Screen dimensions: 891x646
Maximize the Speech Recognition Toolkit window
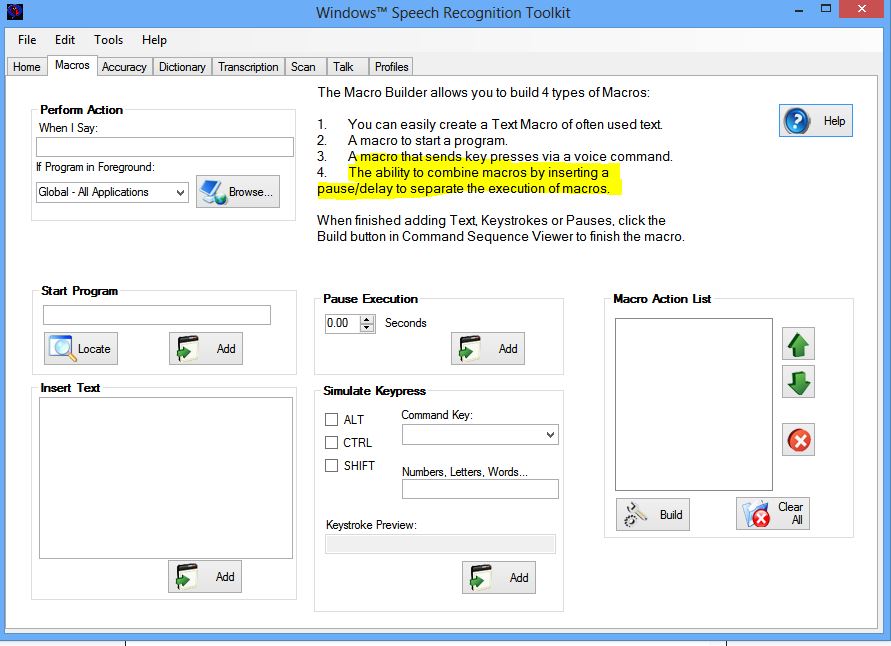[826, 9]
